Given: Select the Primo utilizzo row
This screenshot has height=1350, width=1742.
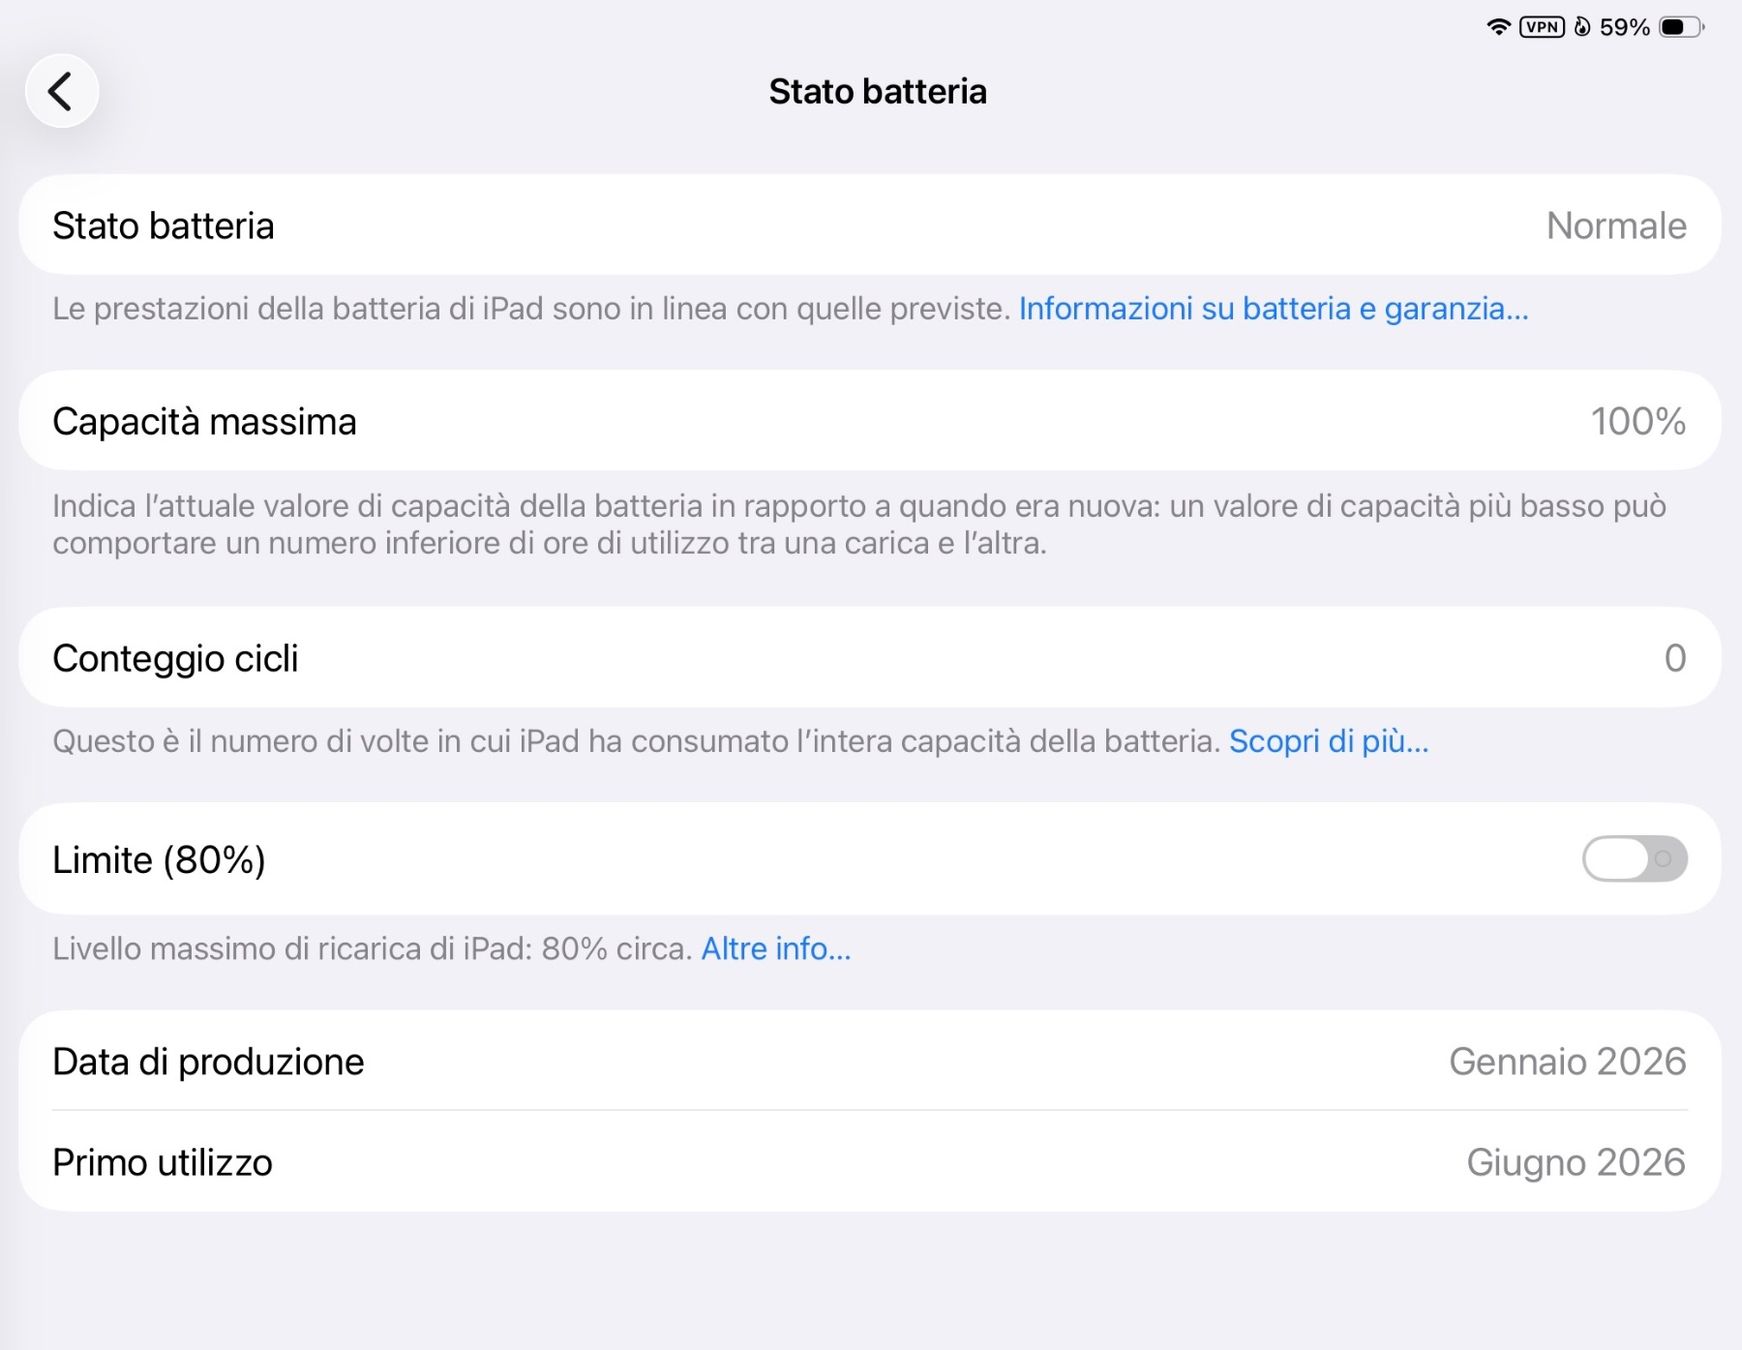Looking at the screenshot, I should click(870, 1162).
